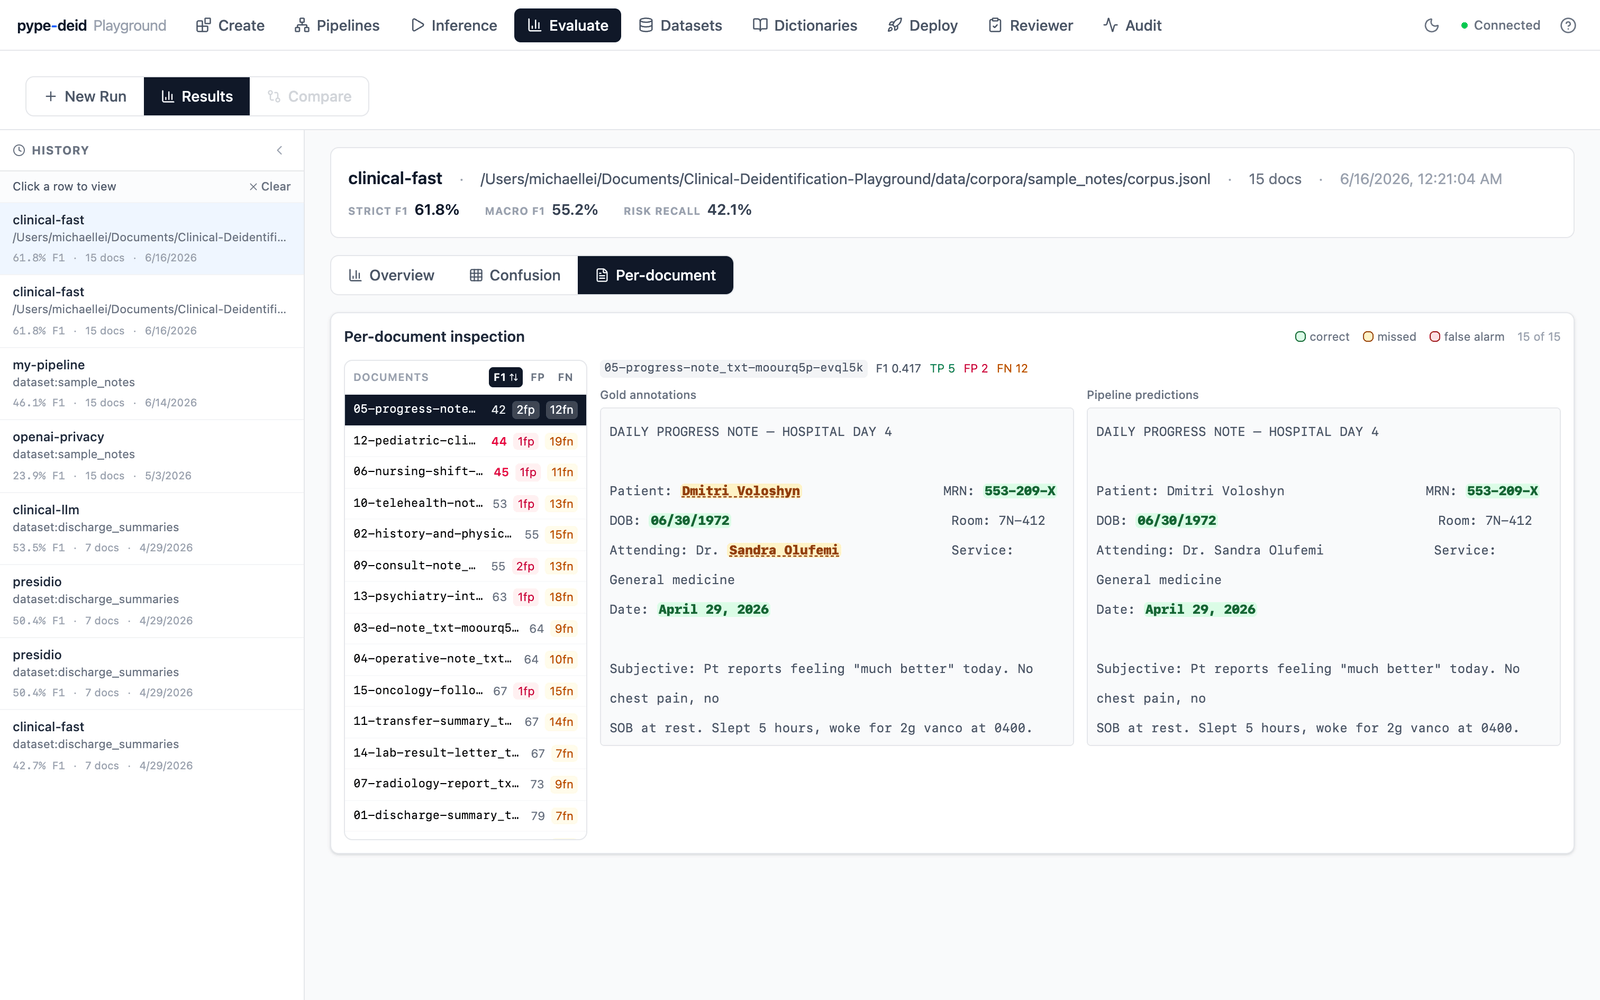This screenshot has height=1000, width=1600.
Task: Select the 13-psychiatry-int document row
Action: click(x=465, y=596)
